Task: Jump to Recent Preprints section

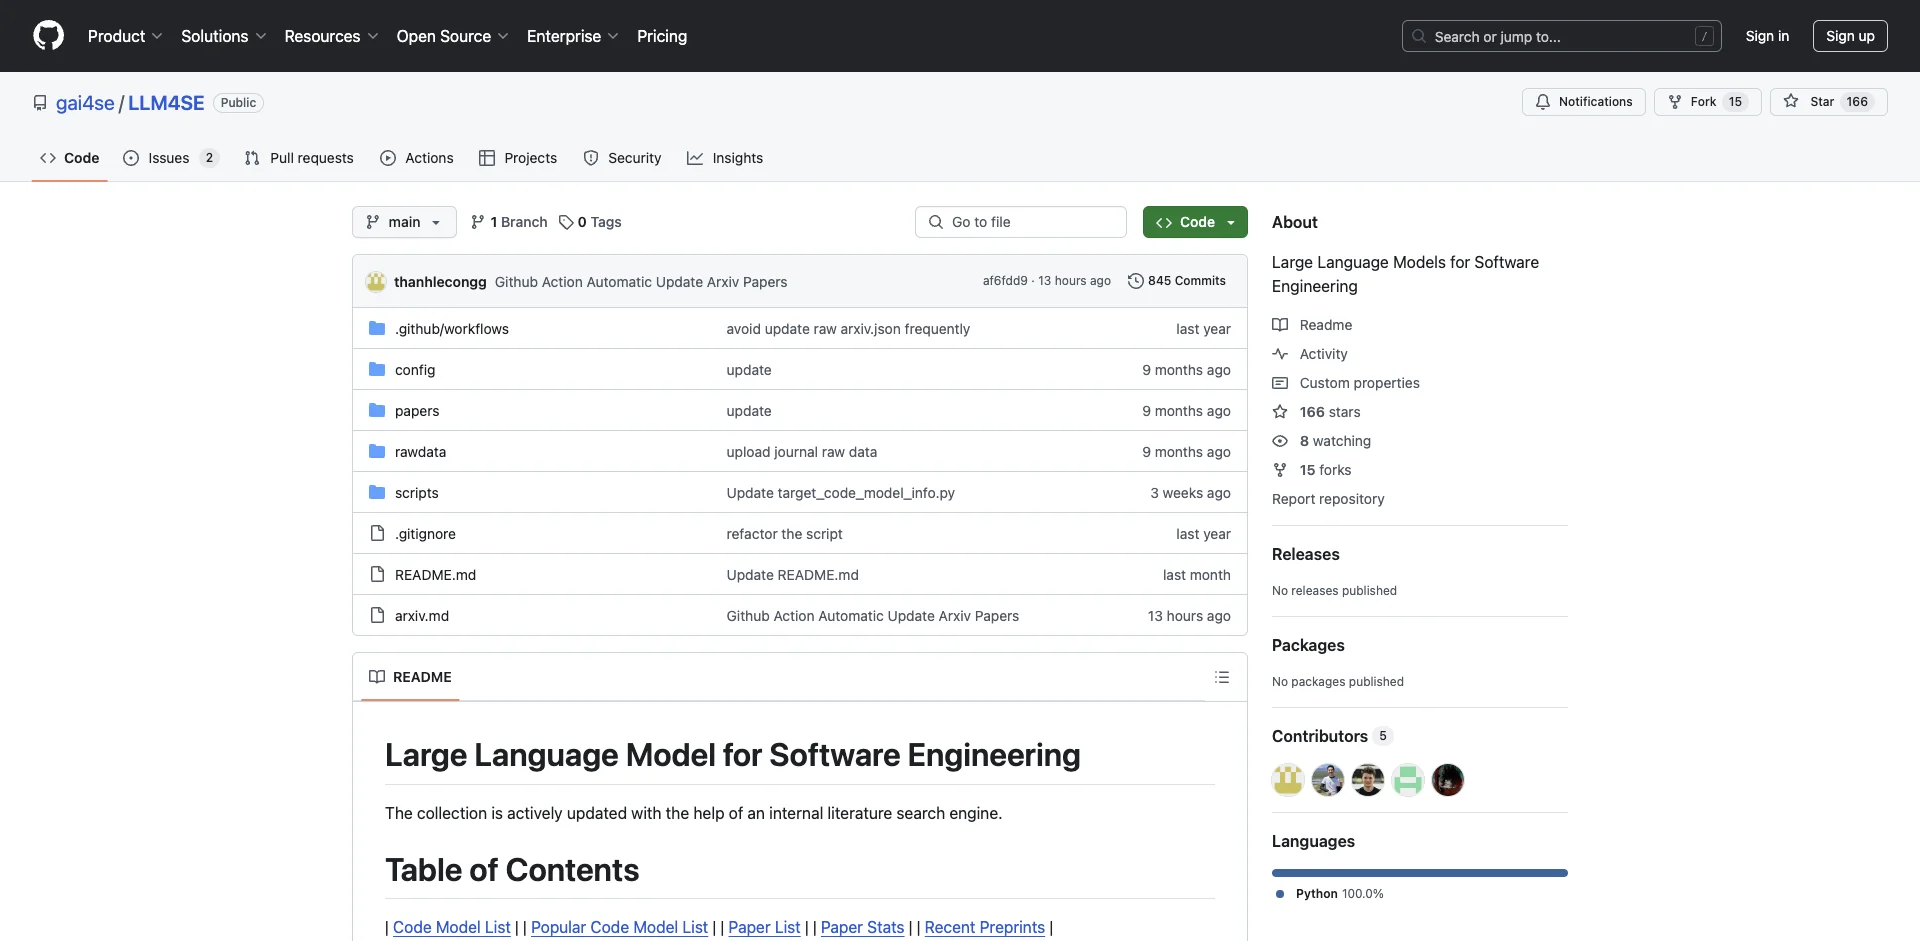Action: click(x=985, y=927)
